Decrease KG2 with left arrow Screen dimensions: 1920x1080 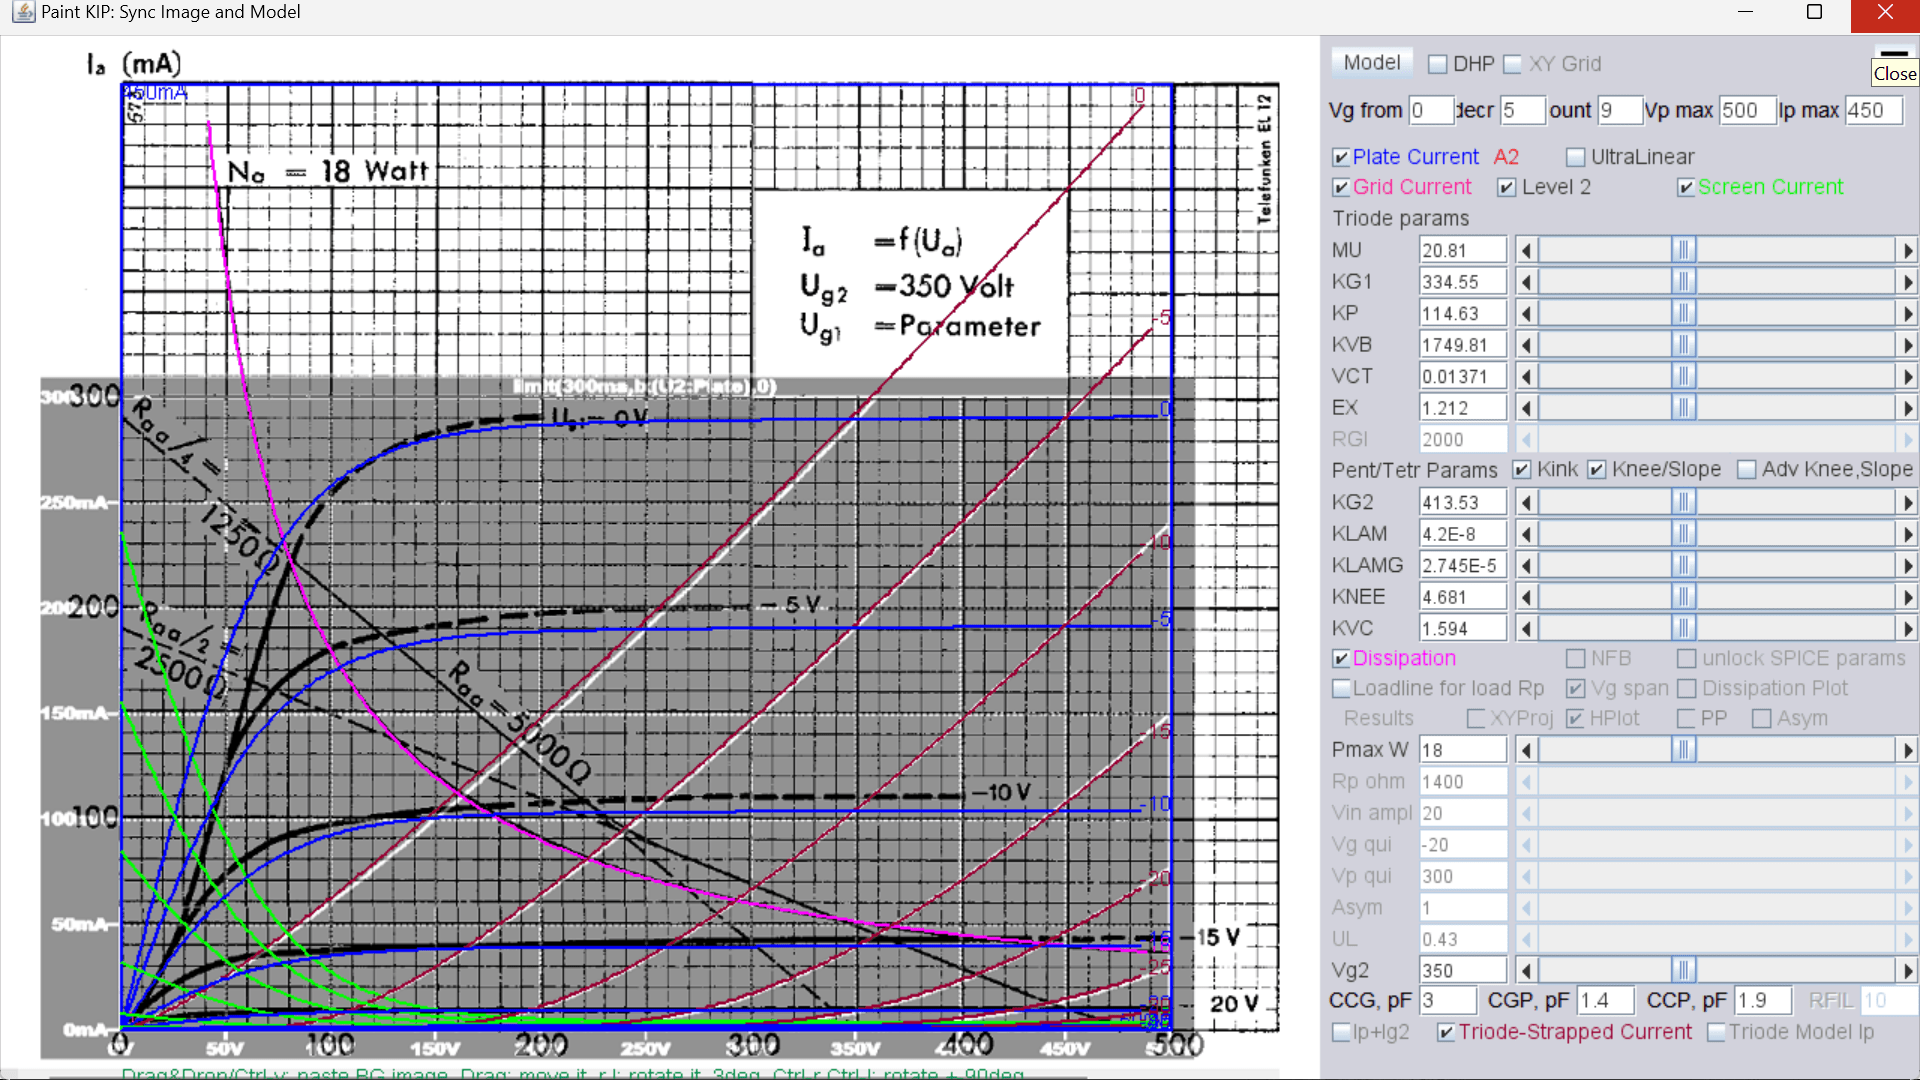1526,502
